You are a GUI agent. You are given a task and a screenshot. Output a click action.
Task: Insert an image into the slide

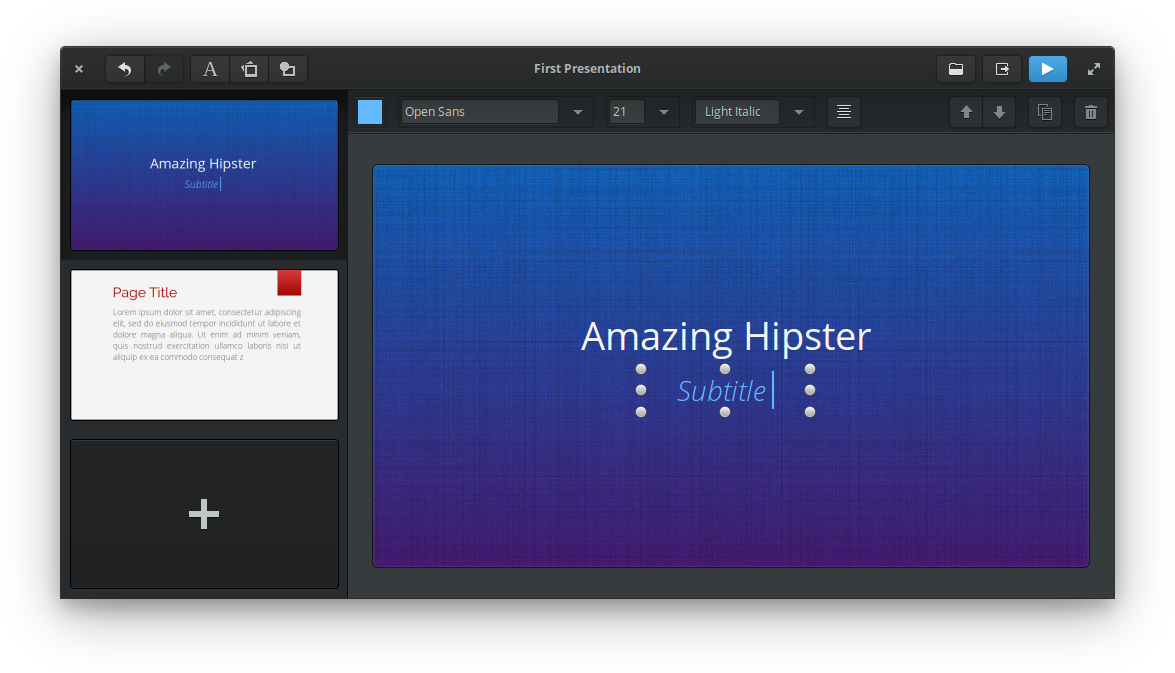point(249,69)
